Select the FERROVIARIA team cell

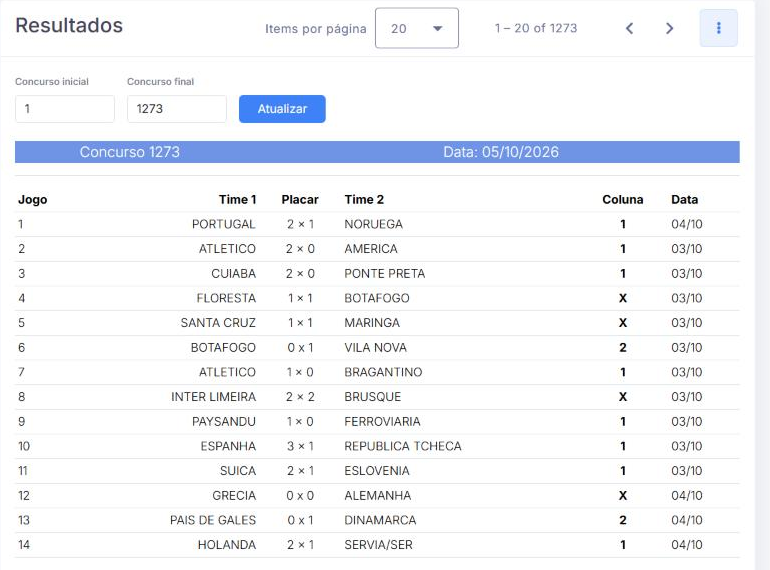tap(383, 421)
